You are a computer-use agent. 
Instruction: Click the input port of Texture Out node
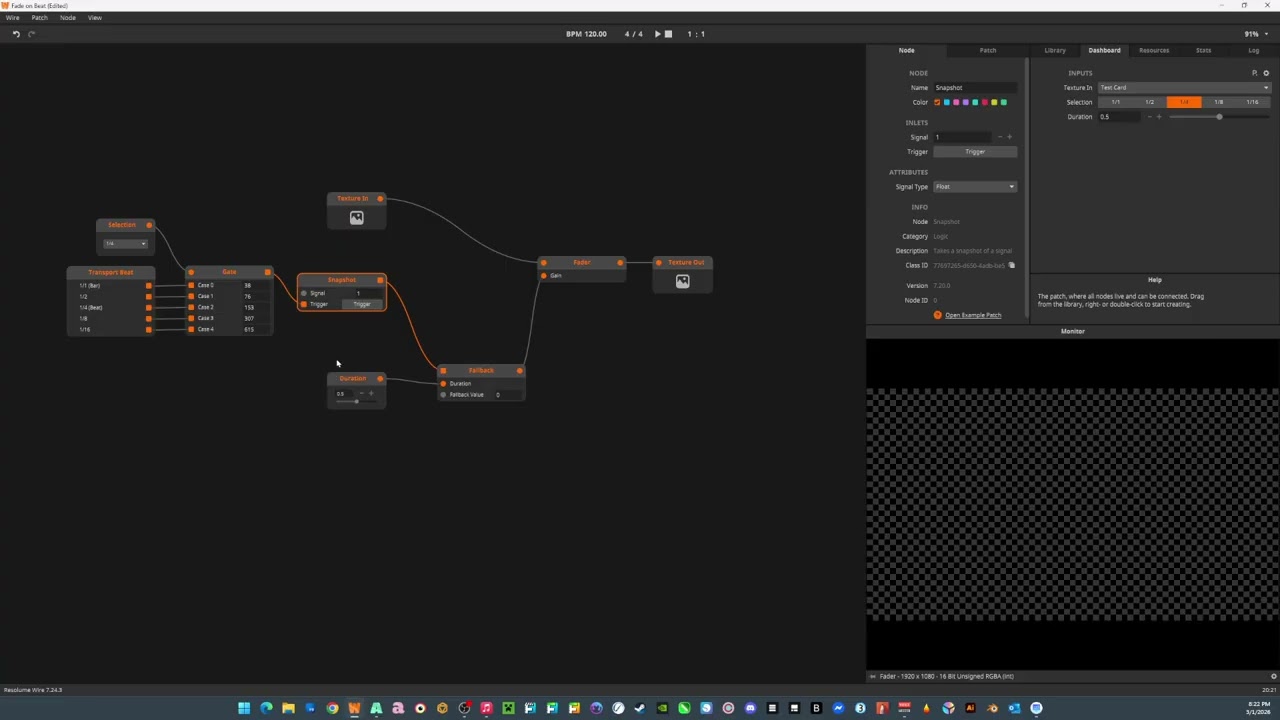[x=658, y=263]
